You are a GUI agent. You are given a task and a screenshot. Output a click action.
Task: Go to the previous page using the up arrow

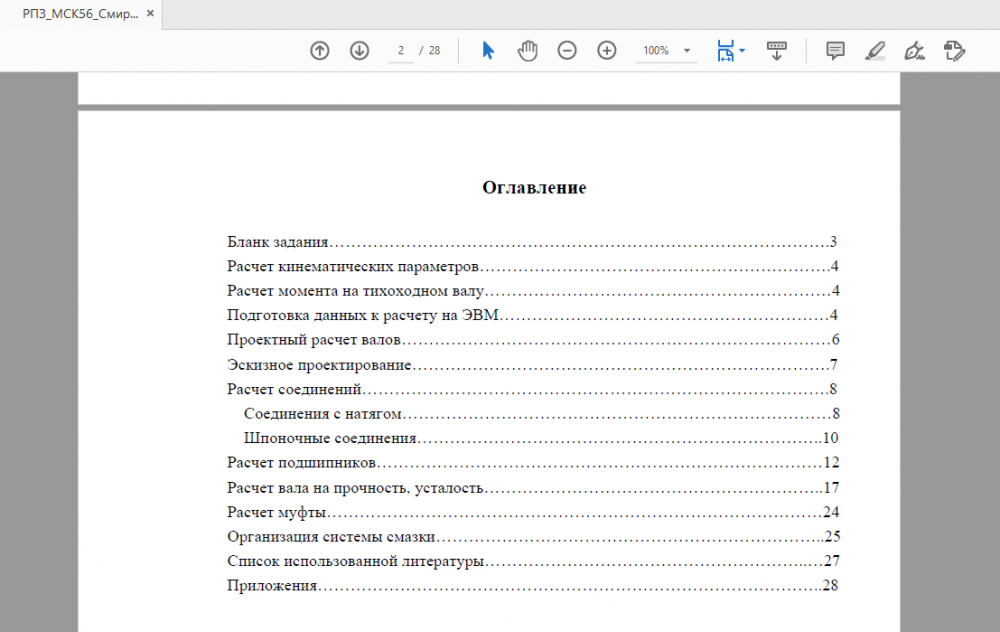click(320, 51)
